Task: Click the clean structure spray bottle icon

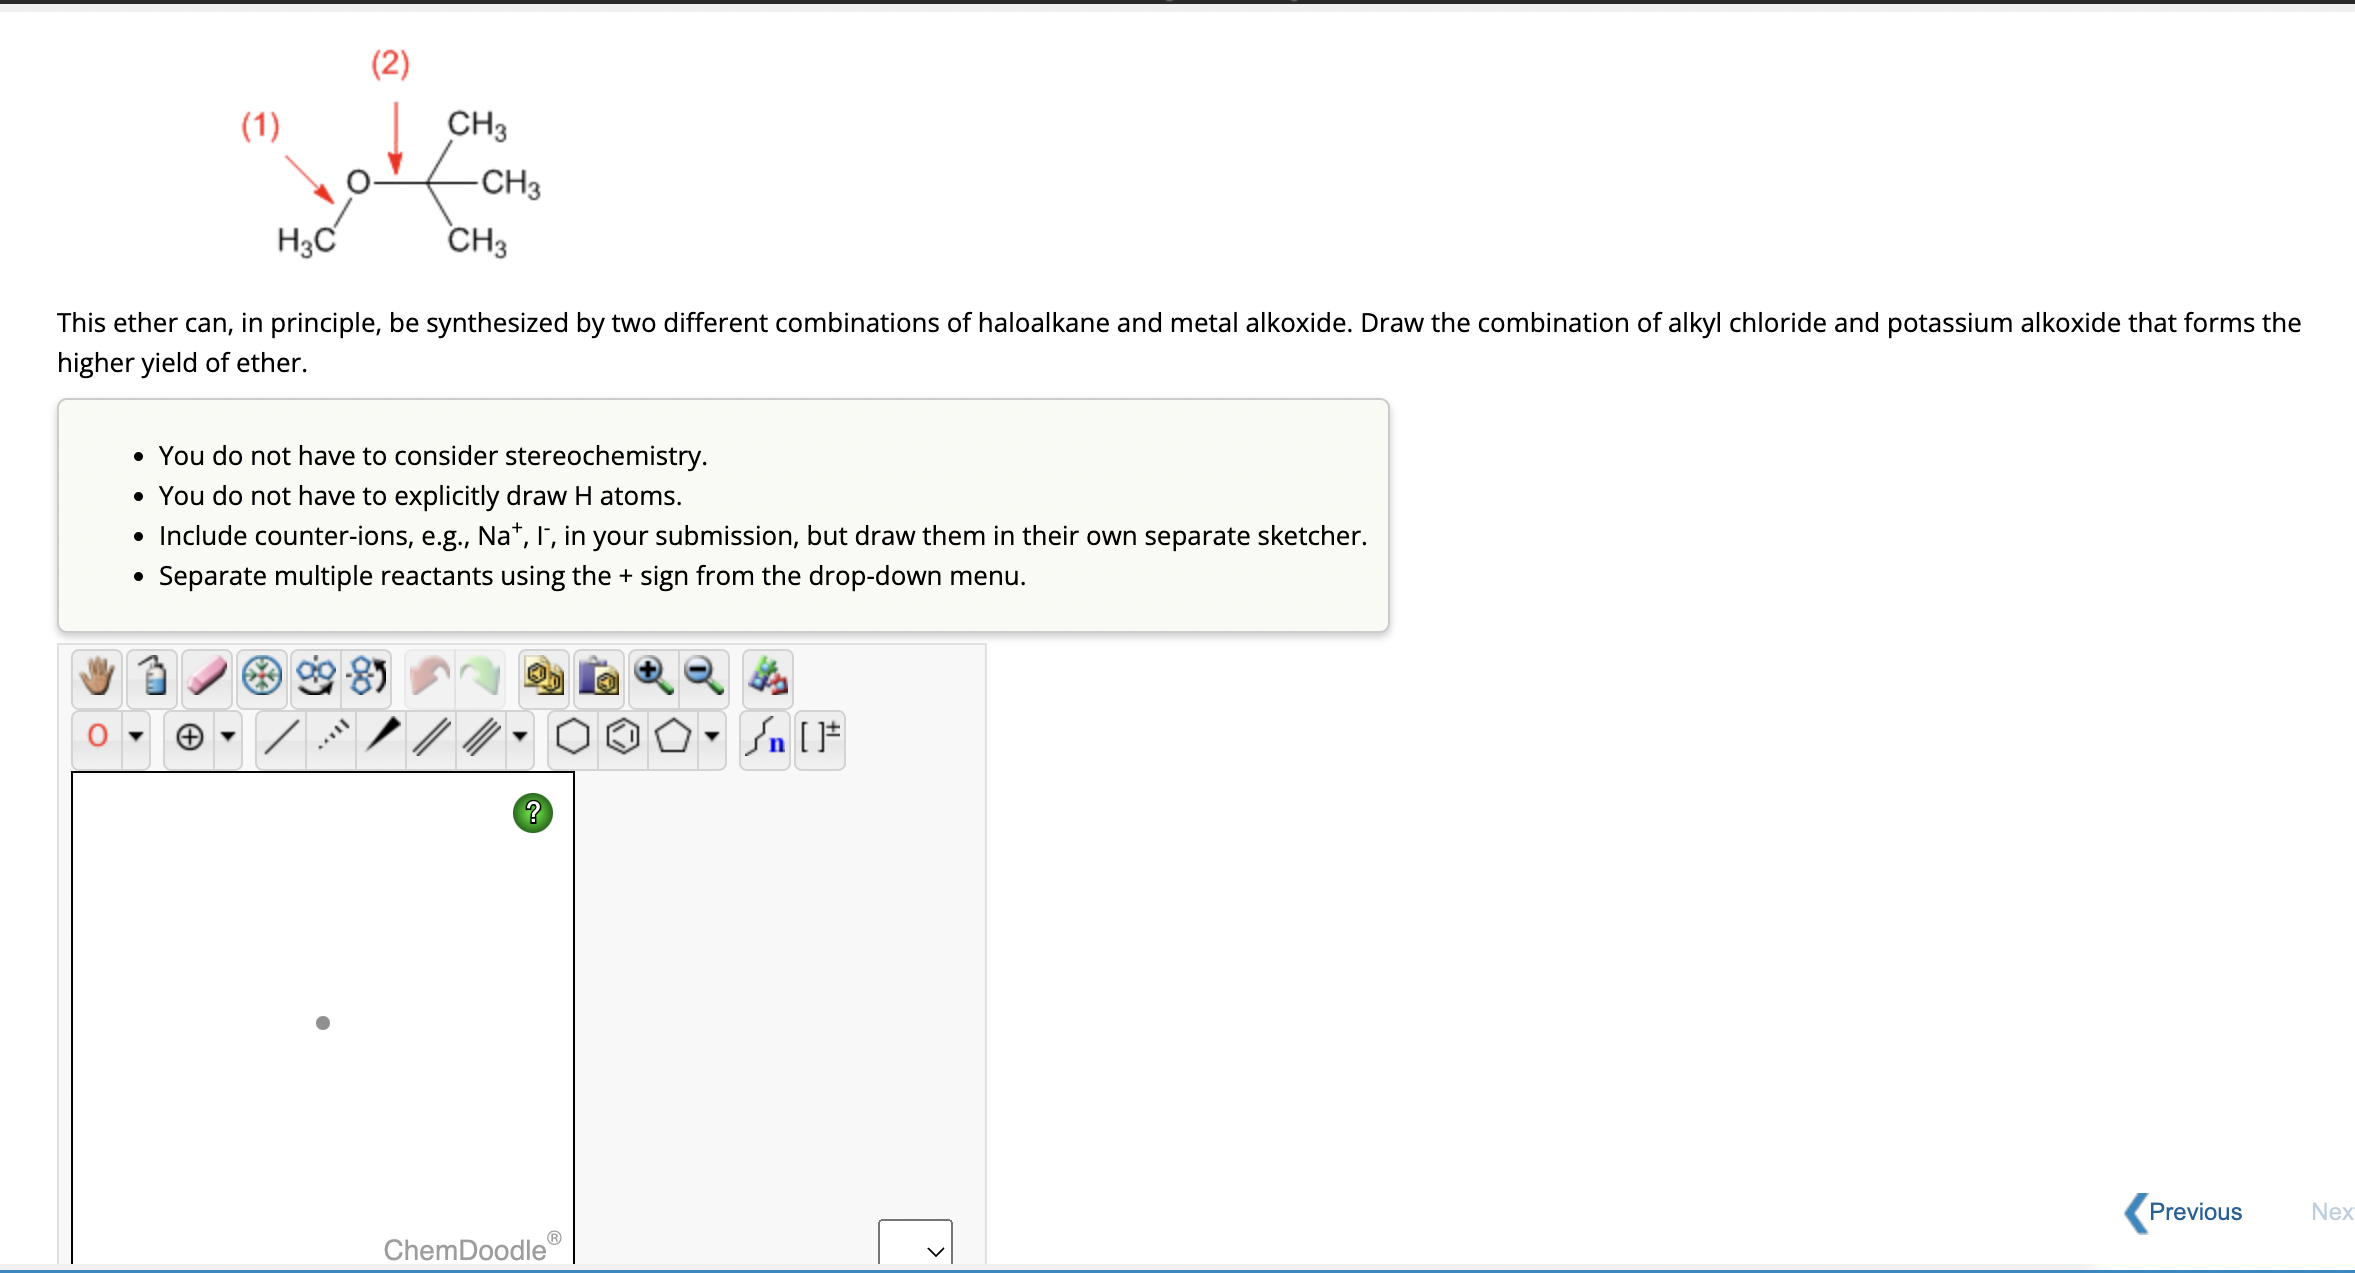Action: (153, 677)
